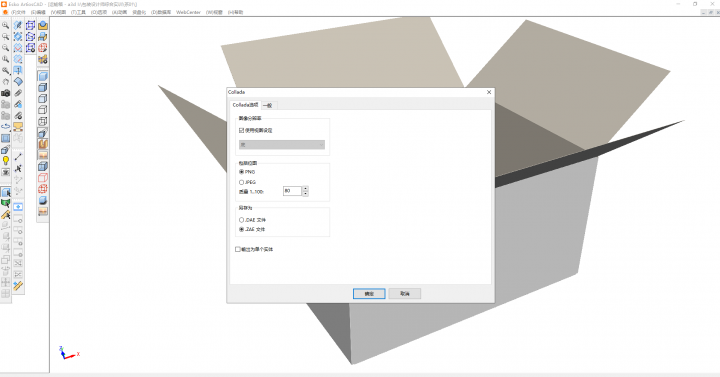Image resolution: width=720 pixels, height=377 pixels.
Task: Click the blue rotate arrows icon
Action: click(6, 126)
